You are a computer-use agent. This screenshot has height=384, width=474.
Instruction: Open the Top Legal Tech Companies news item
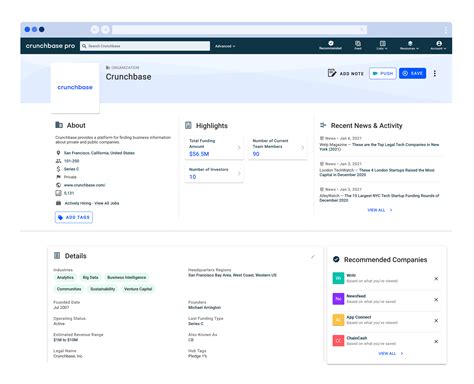[379, 147]
